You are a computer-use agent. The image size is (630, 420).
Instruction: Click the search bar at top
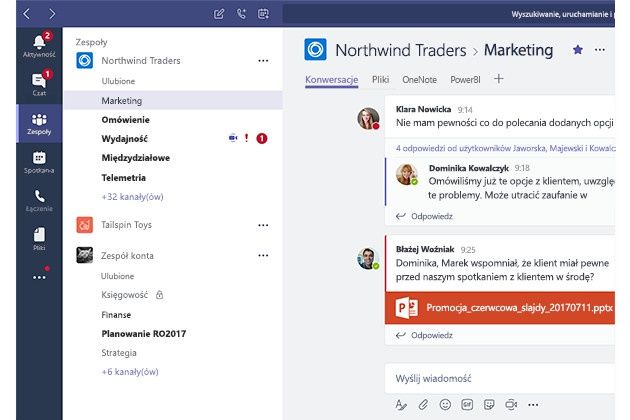point(449,14)
